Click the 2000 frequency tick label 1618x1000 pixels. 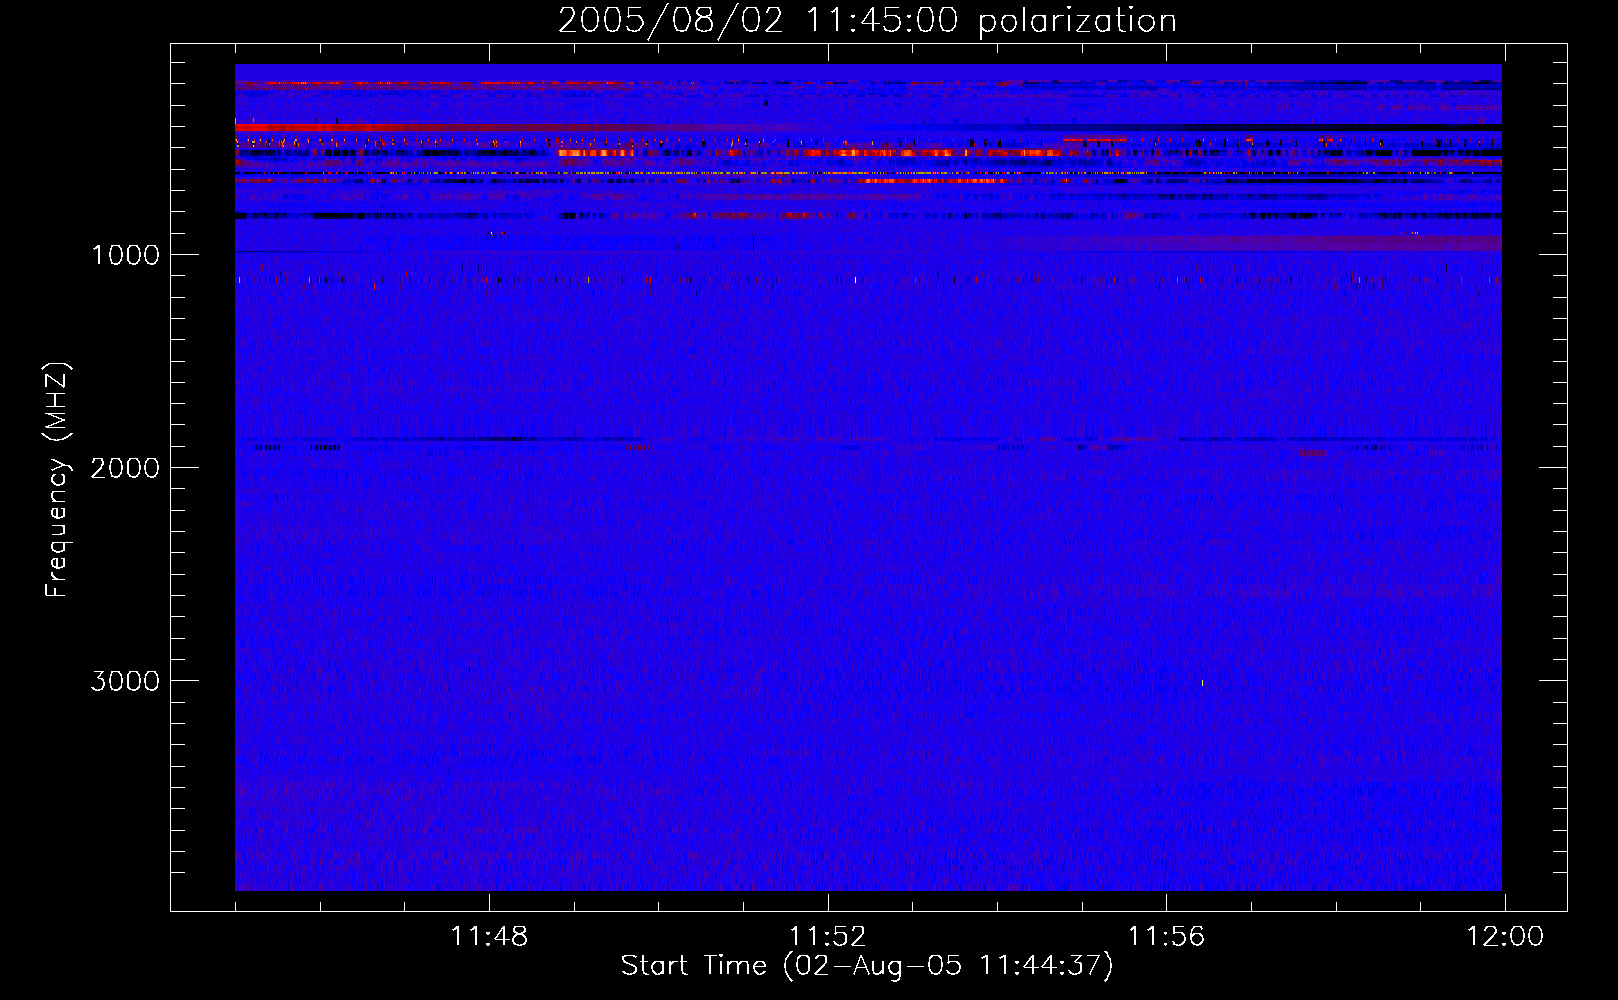(125, 468)
